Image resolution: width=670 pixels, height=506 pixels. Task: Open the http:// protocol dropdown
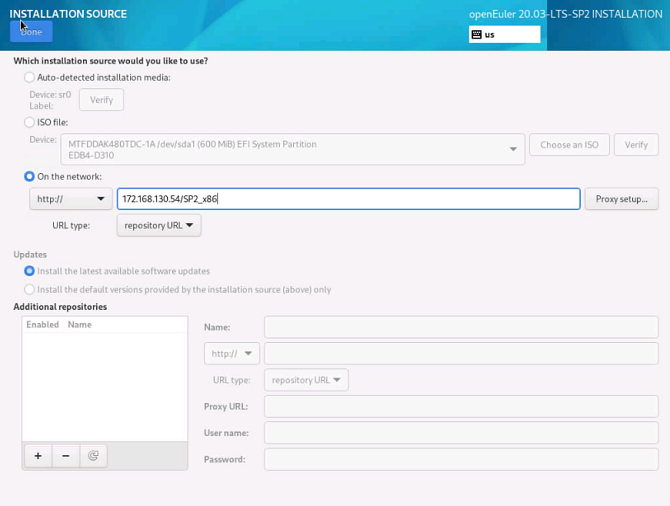pos(70,199)
